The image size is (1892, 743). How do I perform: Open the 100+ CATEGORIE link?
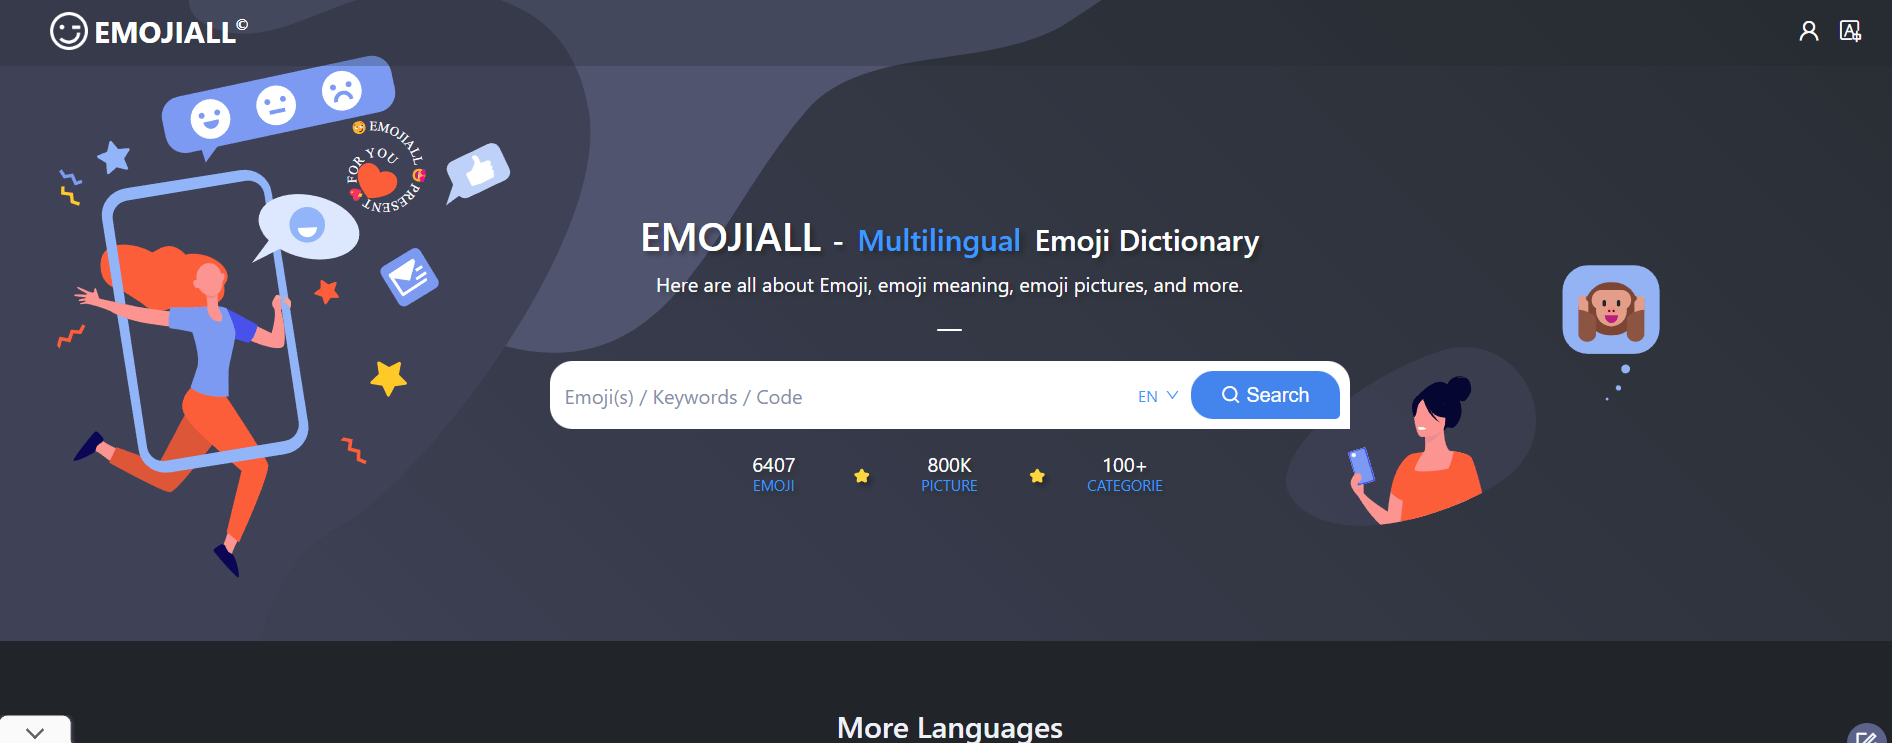click(x=1125, y=475)
